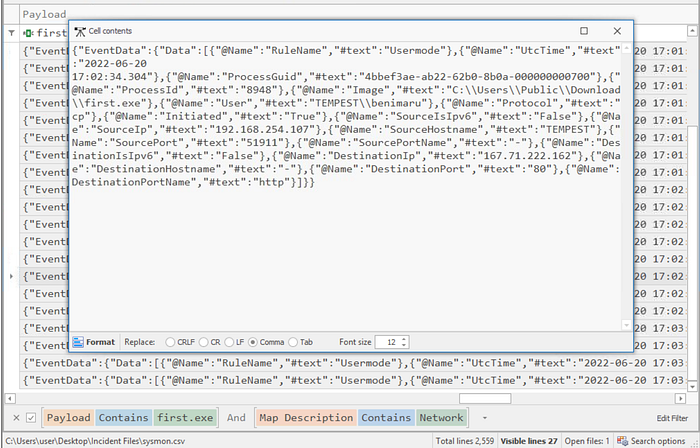Screen dimensions: 700x448
Task: Click the Payload column header
Action: coord(44,14)
